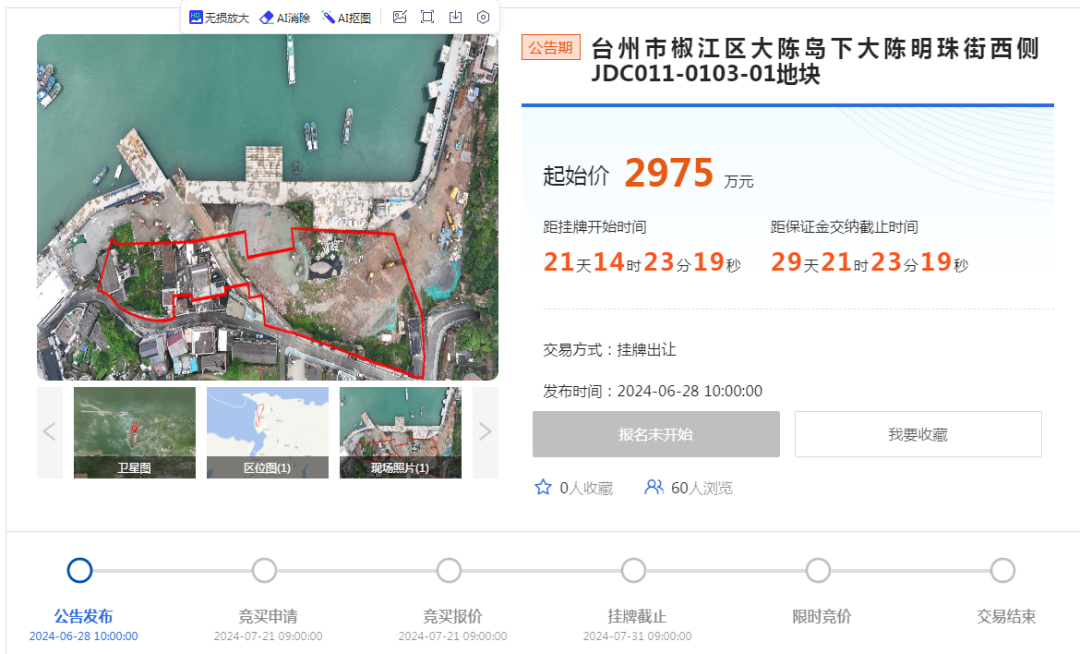Go to next thumbnails with right arrow
The image size is (1080, 654).
click(485, 432)
